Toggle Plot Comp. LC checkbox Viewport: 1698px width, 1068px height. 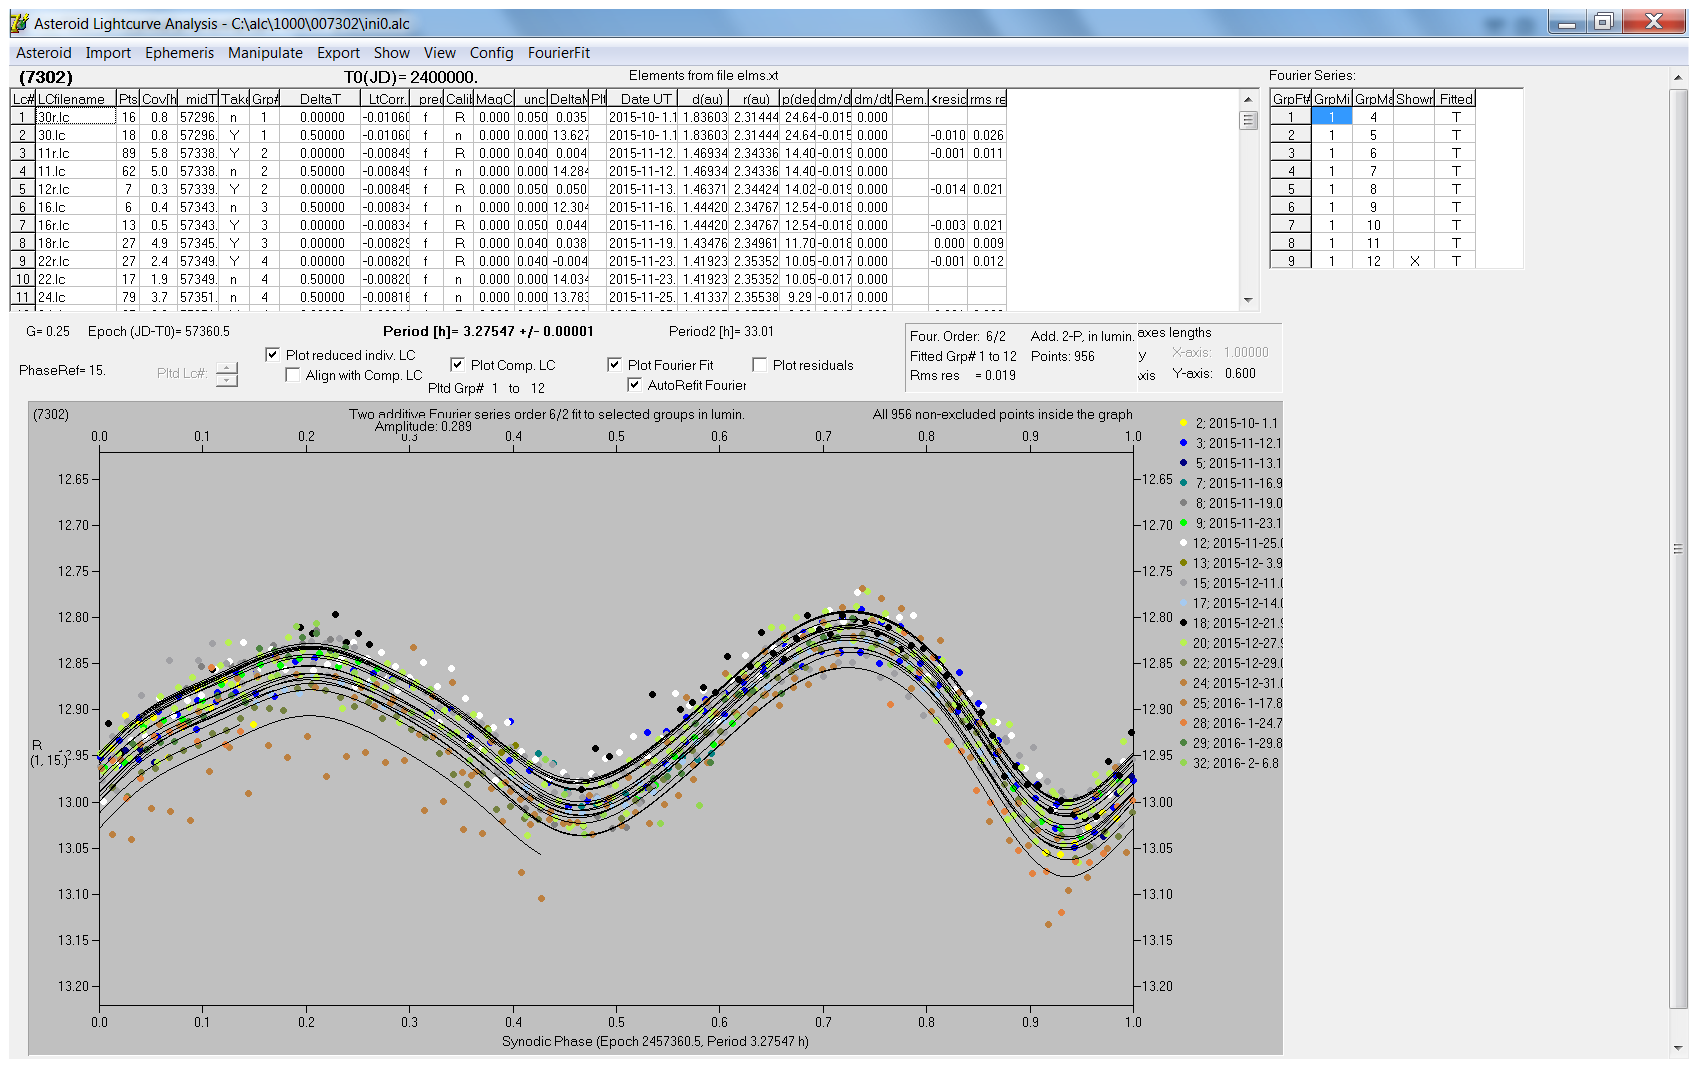457,365
